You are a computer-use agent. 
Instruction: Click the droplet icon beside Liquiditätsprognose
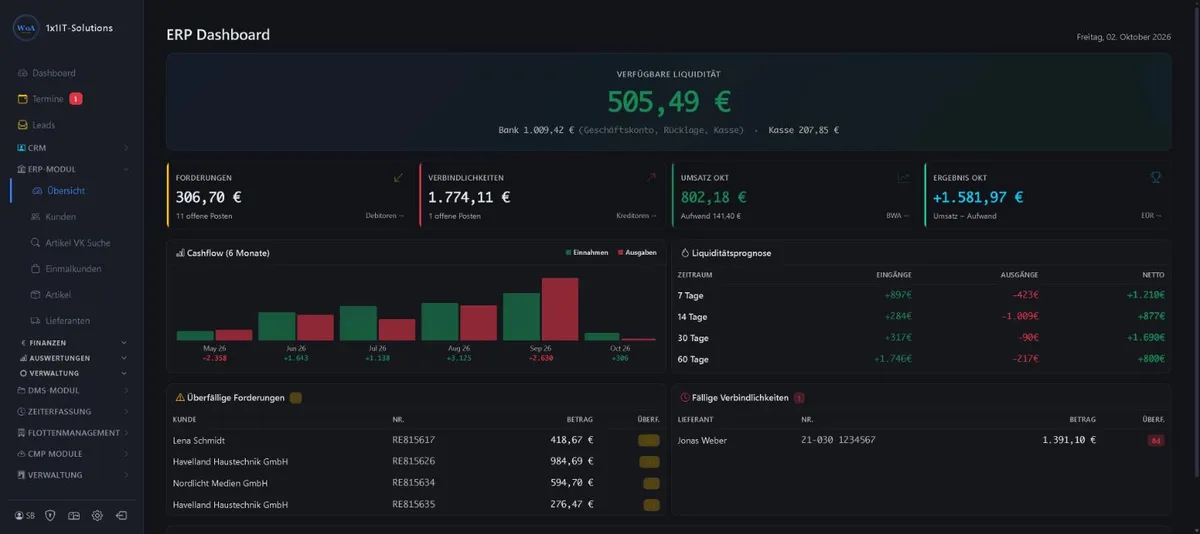[684, 253]
